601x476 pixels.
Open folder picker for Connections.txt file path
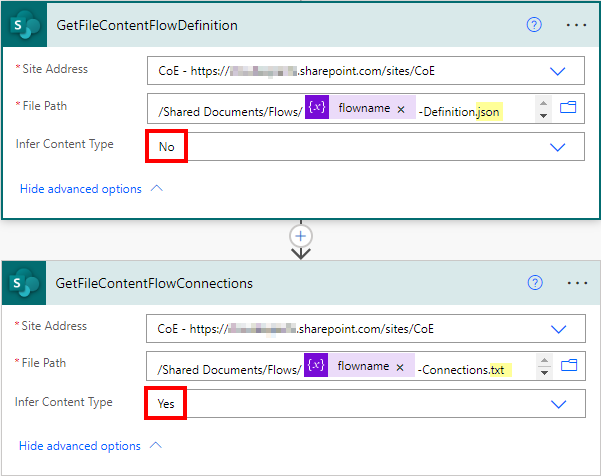(x=569, y=365)
